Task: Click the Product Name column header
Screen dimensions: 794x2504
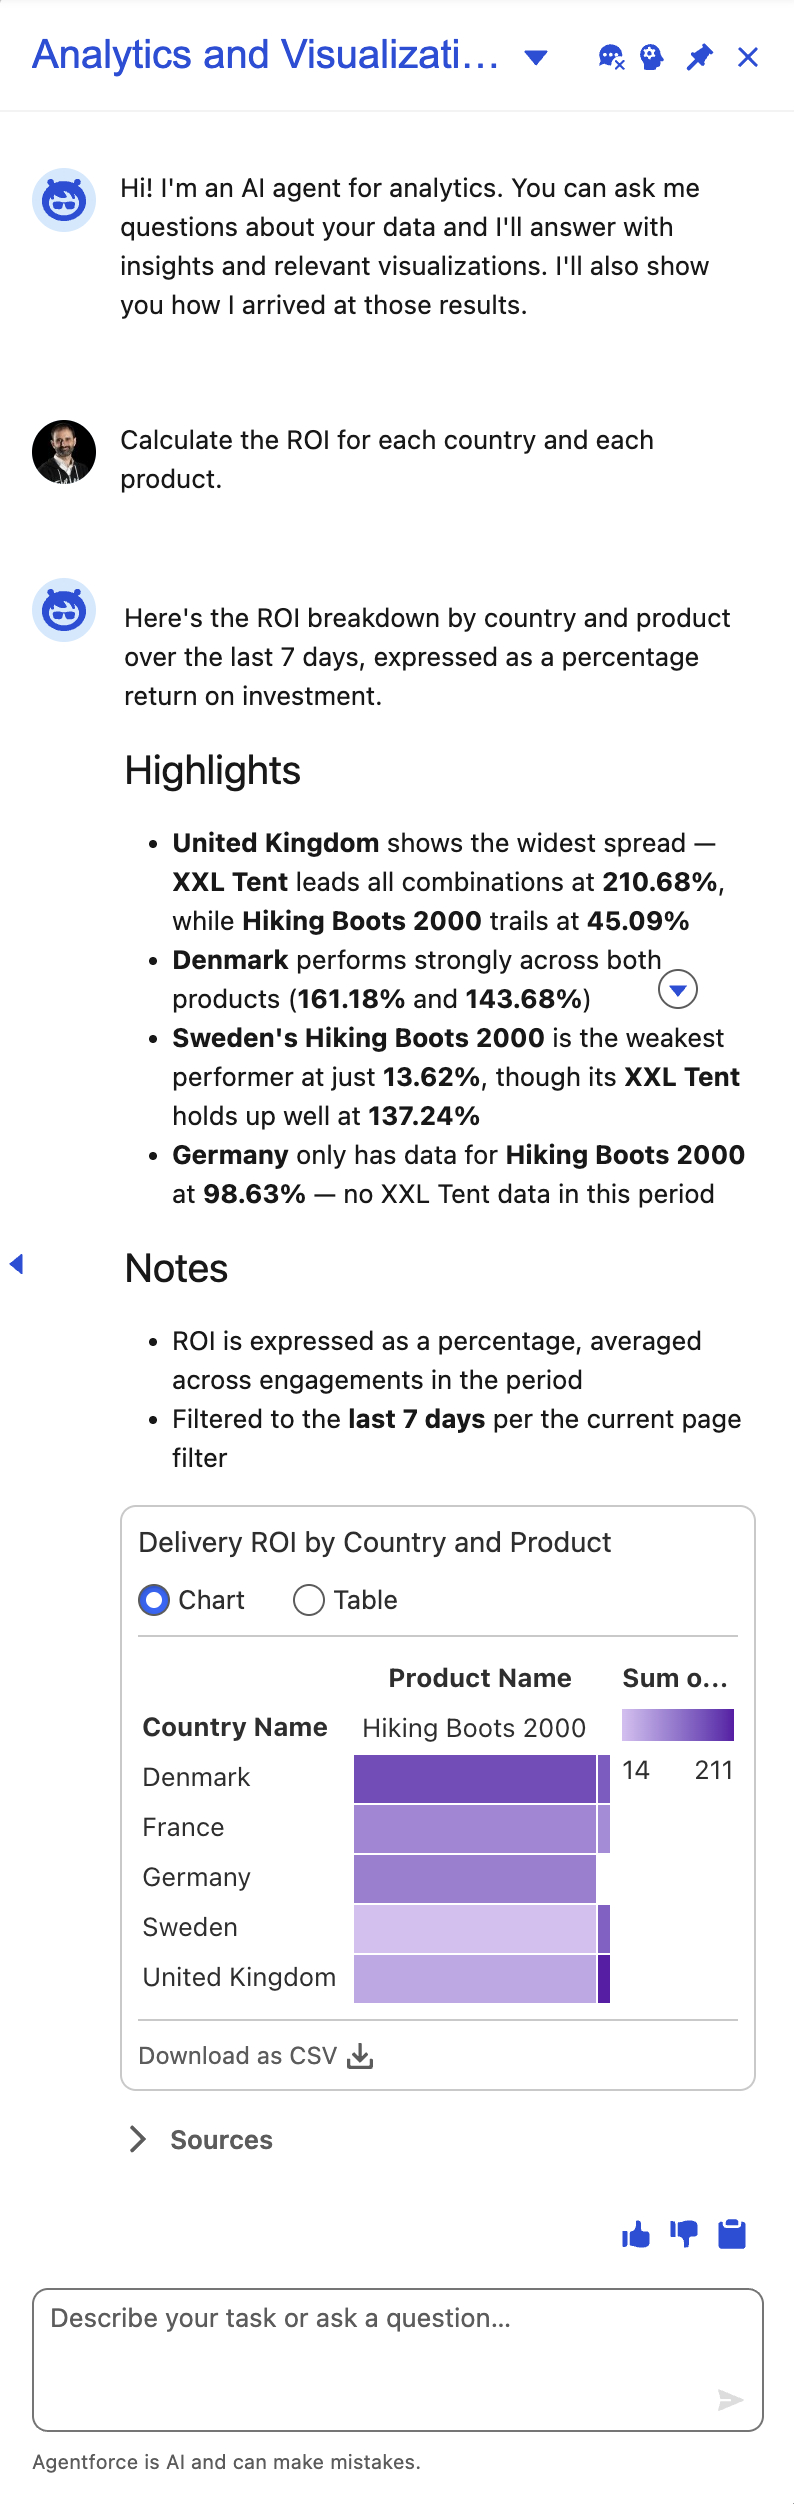Action: pos(480,1678)
